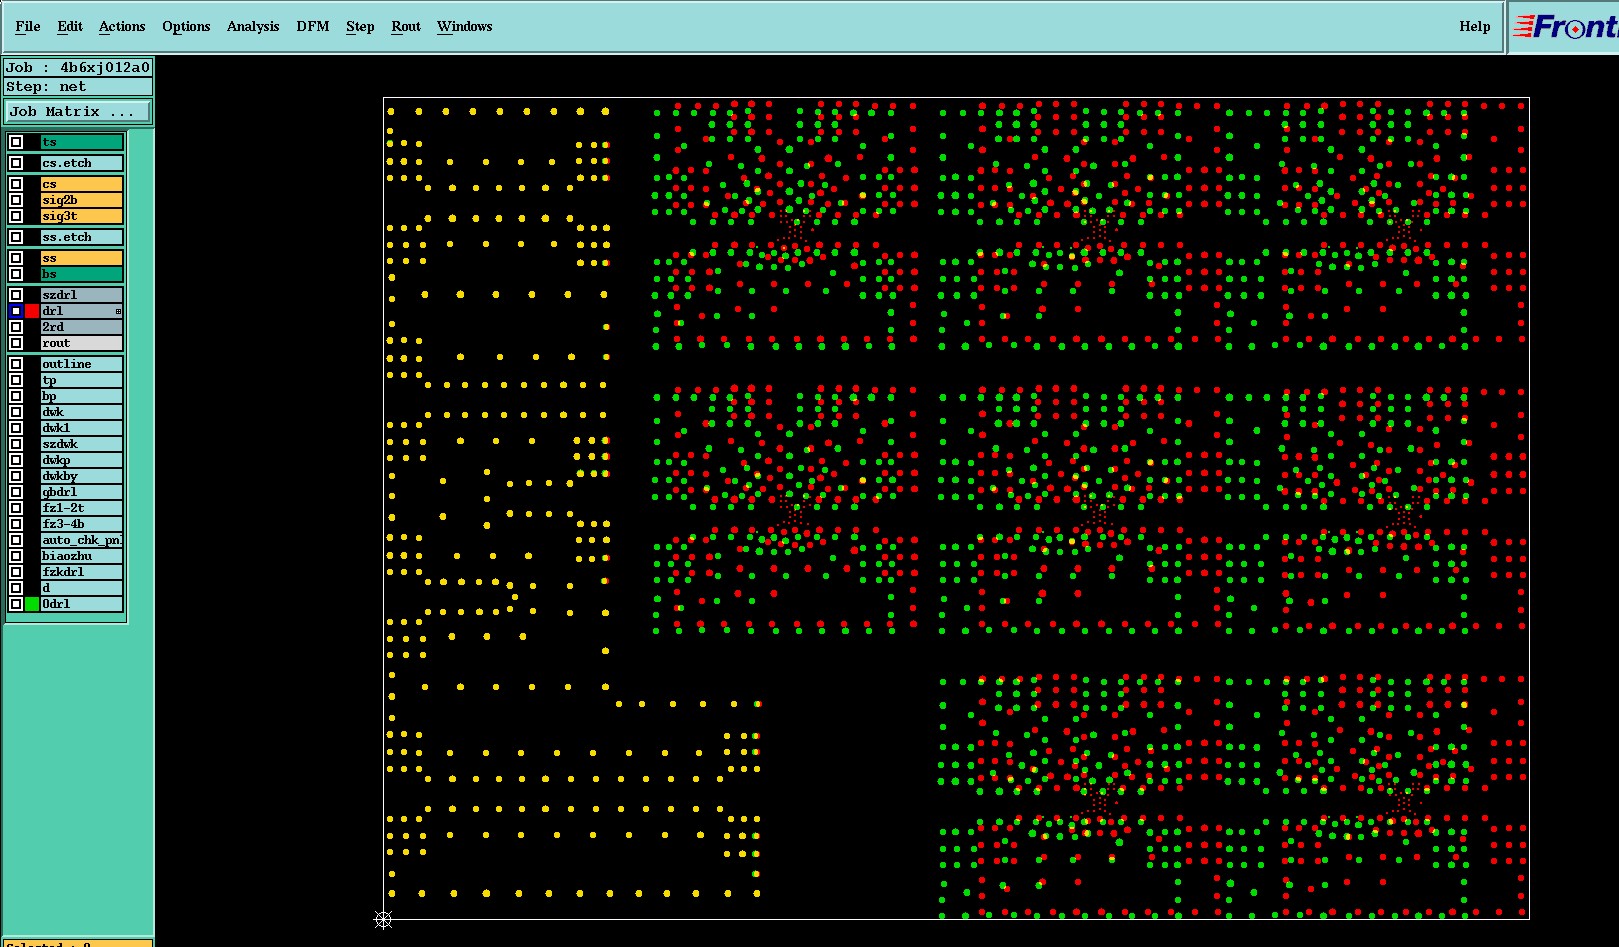Select the d layer name
The height and width of the screenshot is (947, 1619).
click(82, 588)
